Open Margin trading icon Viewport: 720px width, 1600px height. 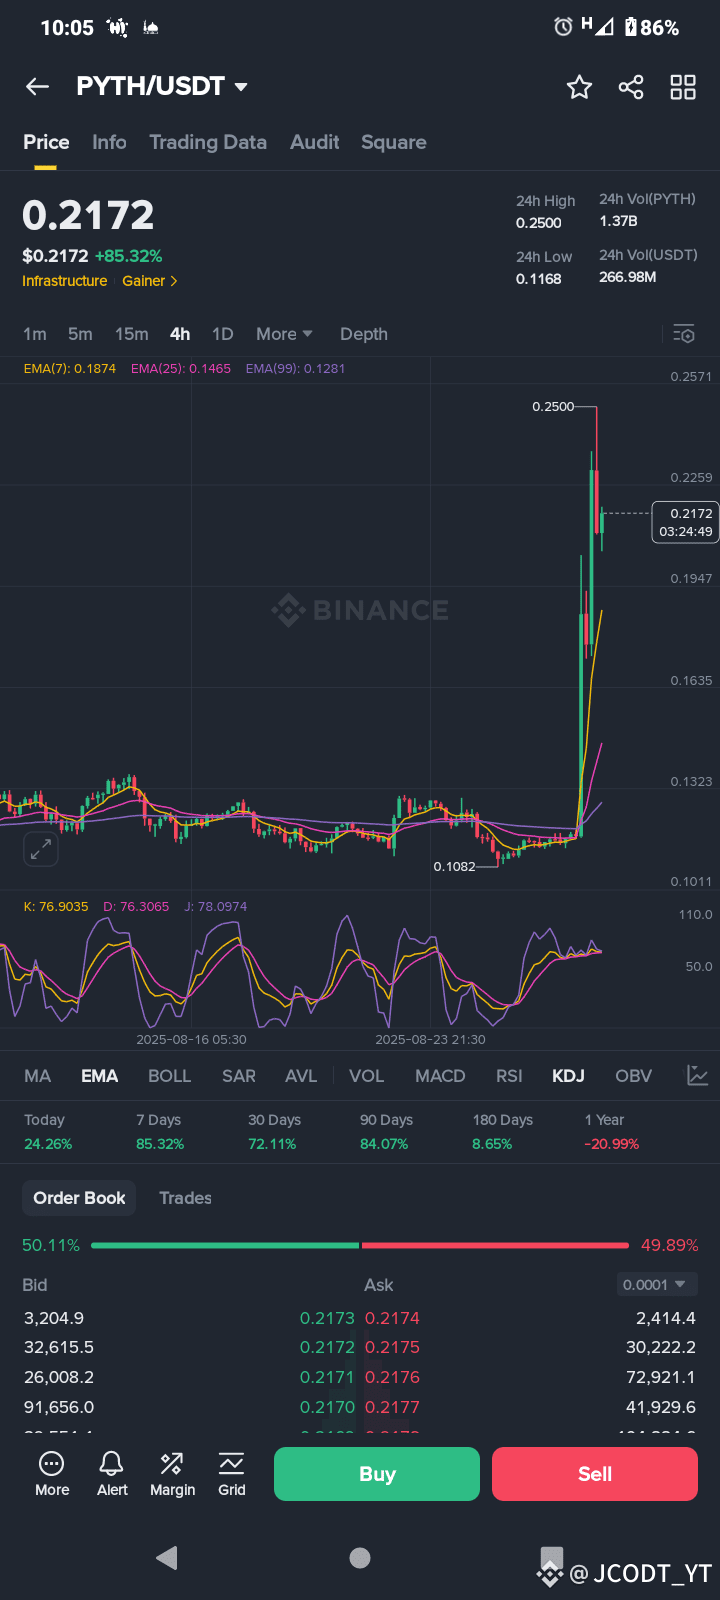click(x=172, y=1474)
